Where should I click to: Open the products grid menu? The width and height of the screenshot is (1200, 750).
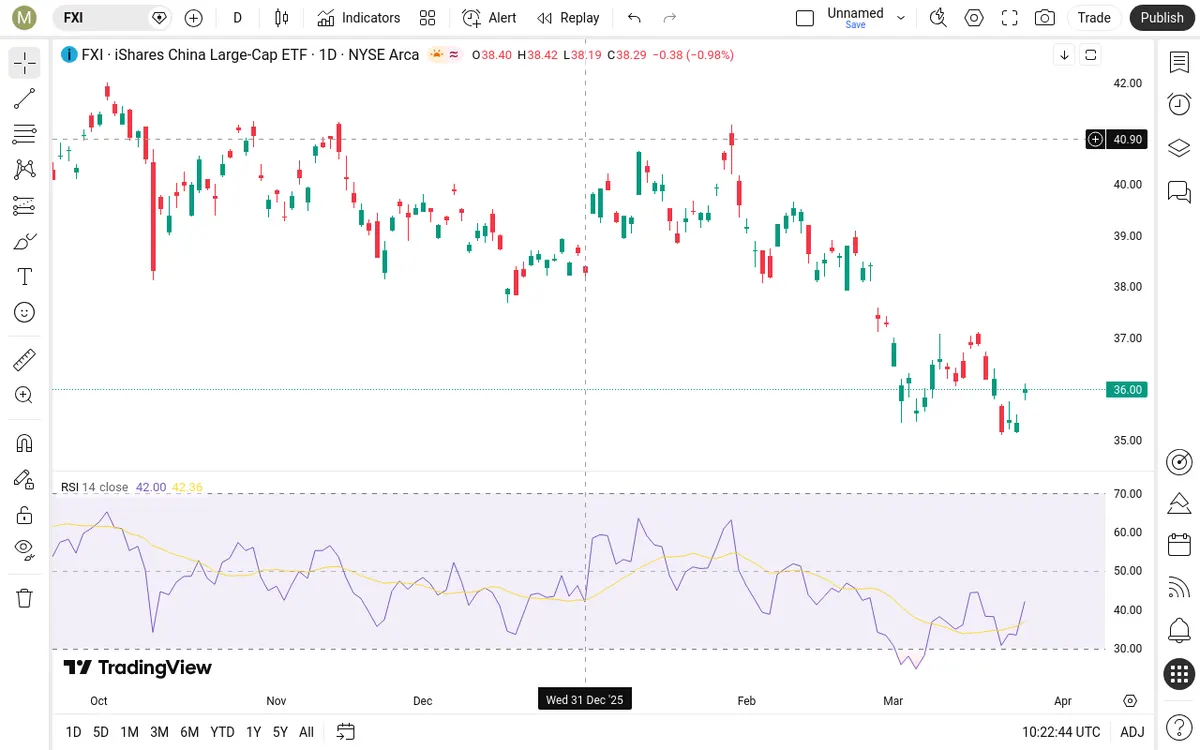[1179, 674]
